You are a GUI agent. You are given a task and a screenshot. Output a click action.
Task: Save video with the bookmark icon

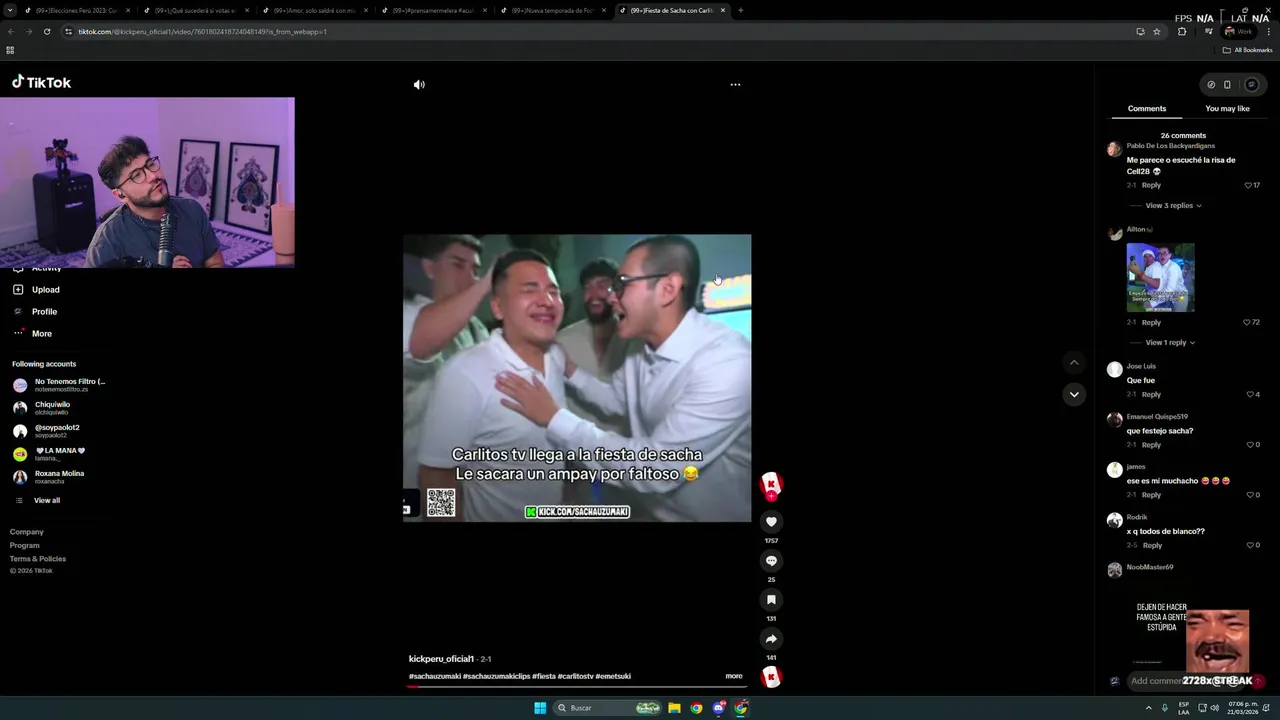[x=771, y=600]
